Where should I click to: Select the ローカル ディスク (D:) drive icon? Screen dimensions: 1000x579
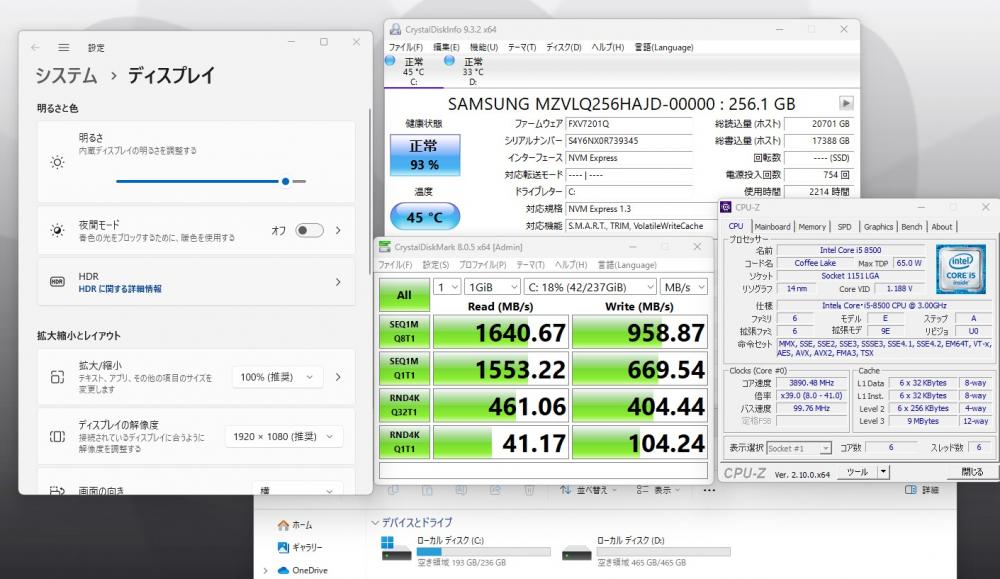[577, 552]
